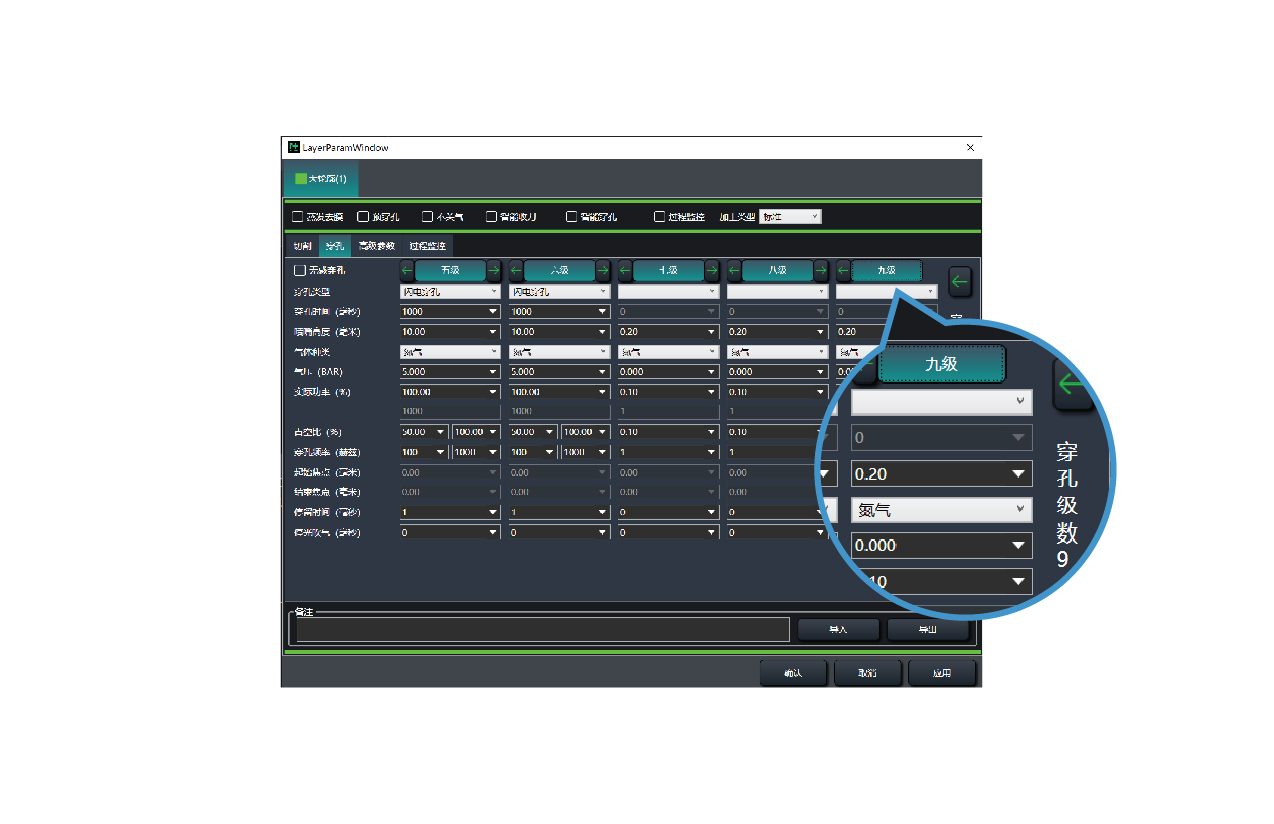The height and width of the screenshot is (824, 1274).
Task: Hit the right arrow beside 七级
Action: (712, 270)
